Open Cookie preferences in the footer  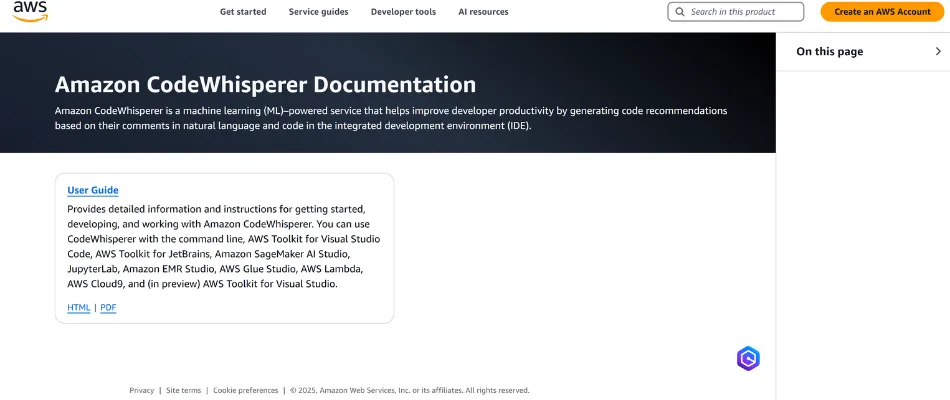pyautogui.click(x=246, y=391)
